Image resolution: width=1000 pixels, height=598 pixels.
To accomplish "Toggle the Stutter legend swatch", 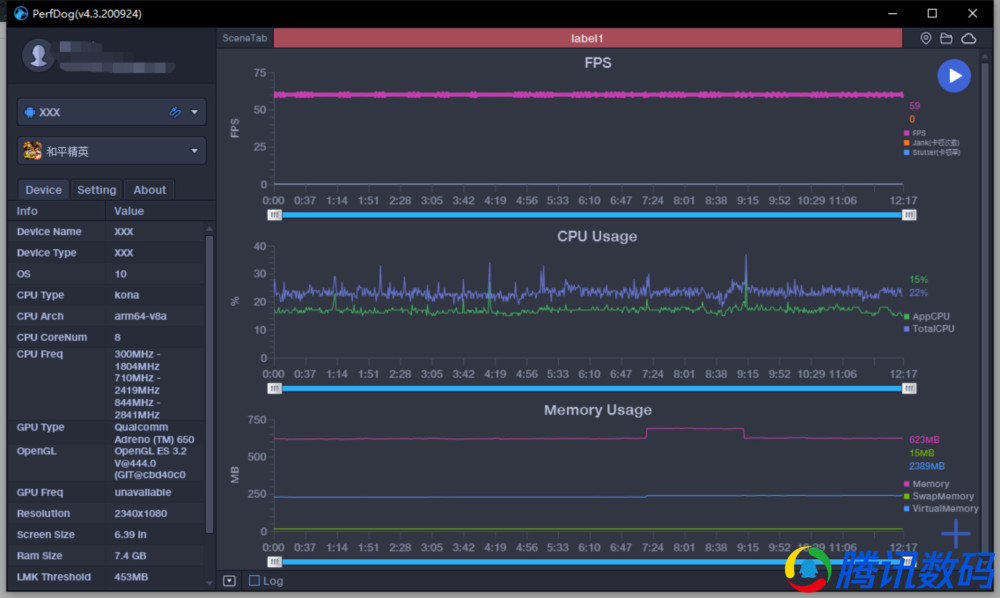I will [906, 152].
